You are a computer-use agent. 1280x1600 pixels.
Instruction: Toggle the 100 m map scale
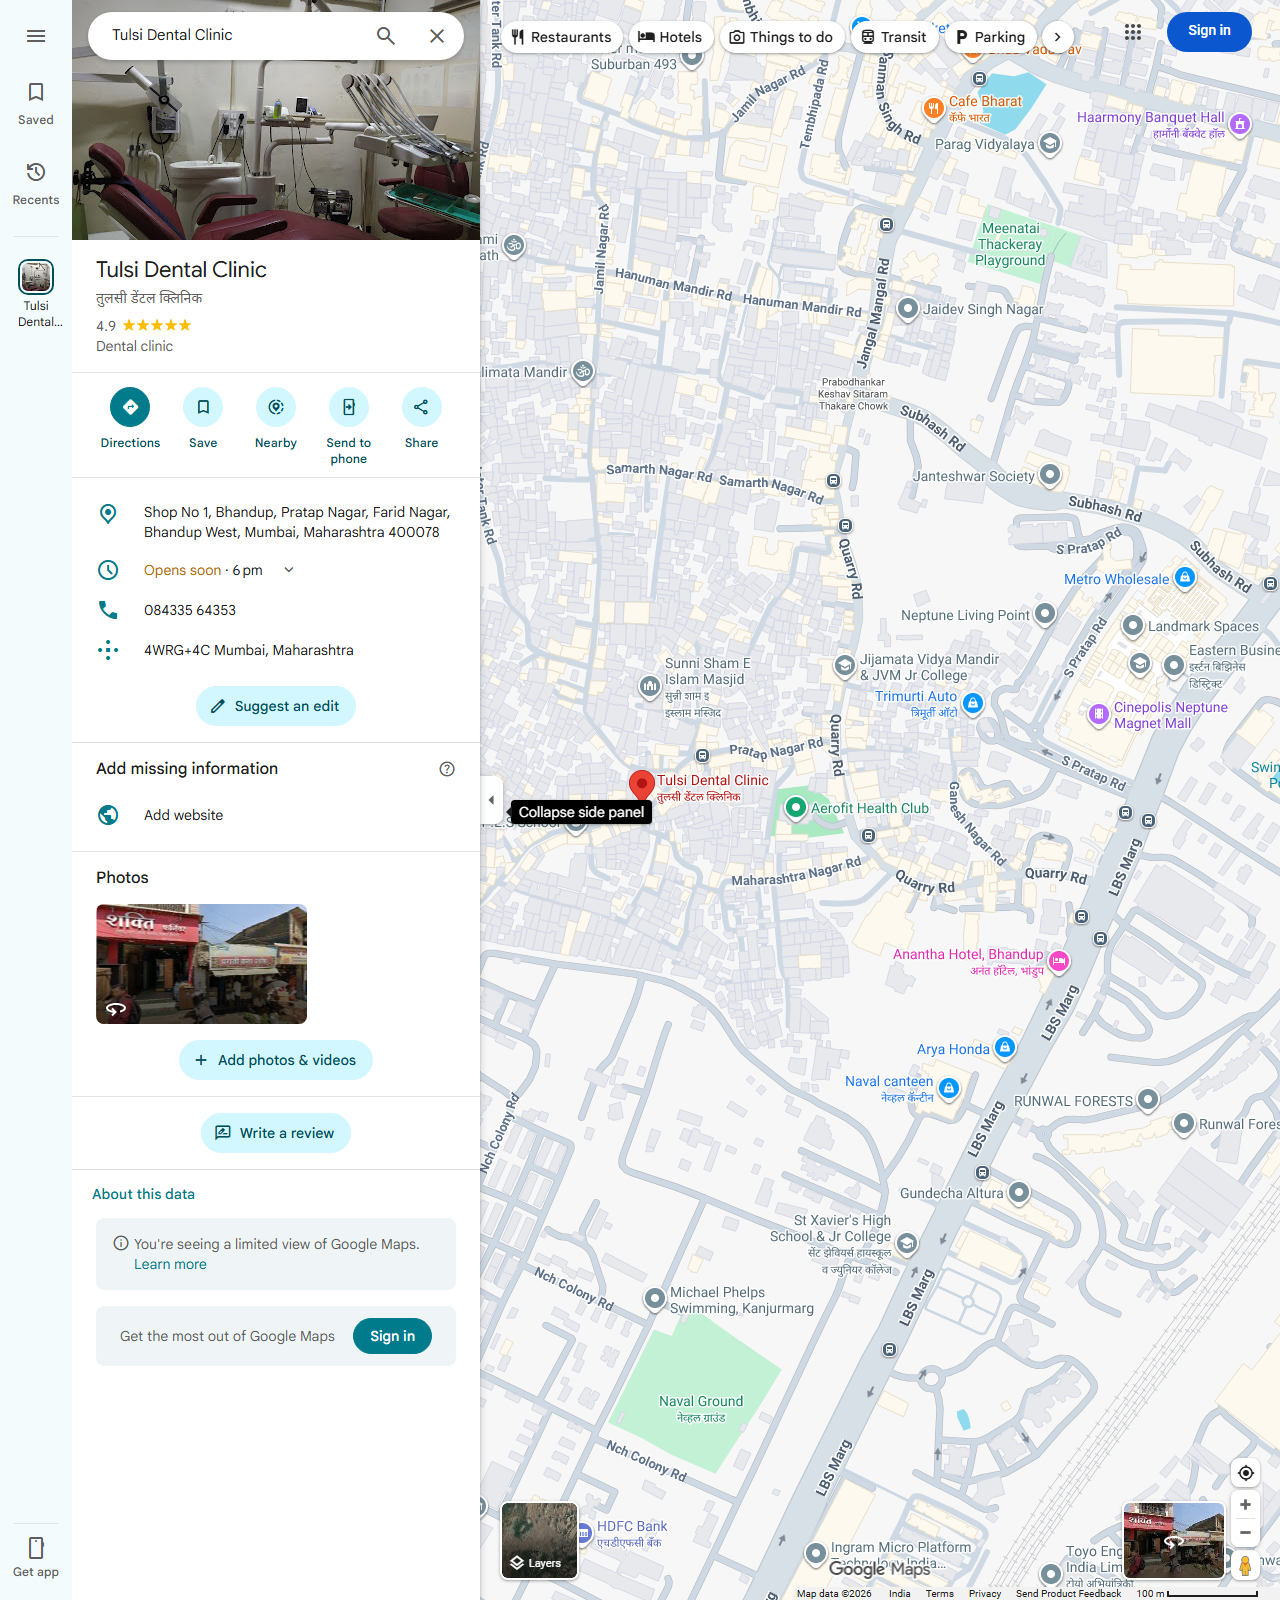(x=1197, y=1593)
